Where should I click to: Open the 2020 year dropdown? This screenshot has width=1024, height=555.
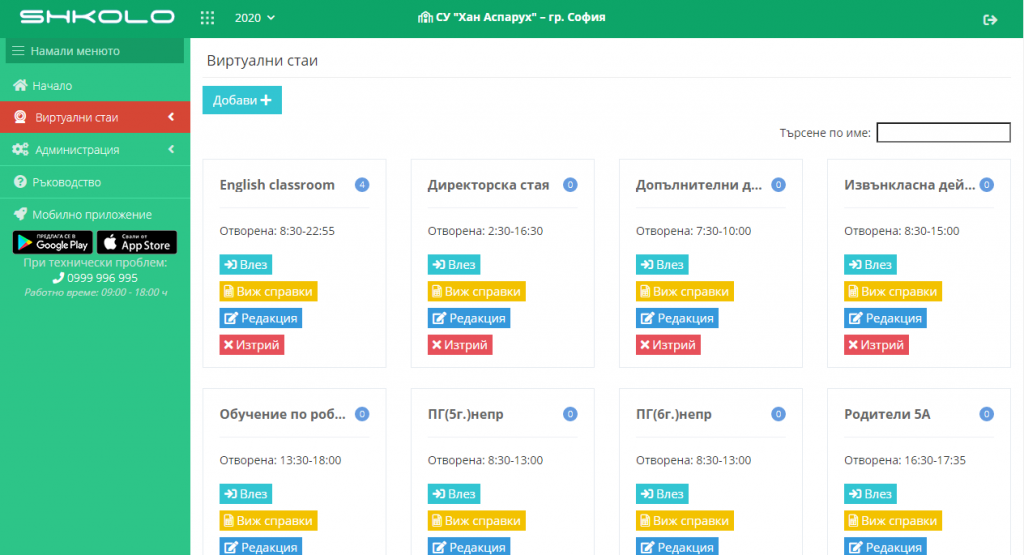tap(255, 18)
